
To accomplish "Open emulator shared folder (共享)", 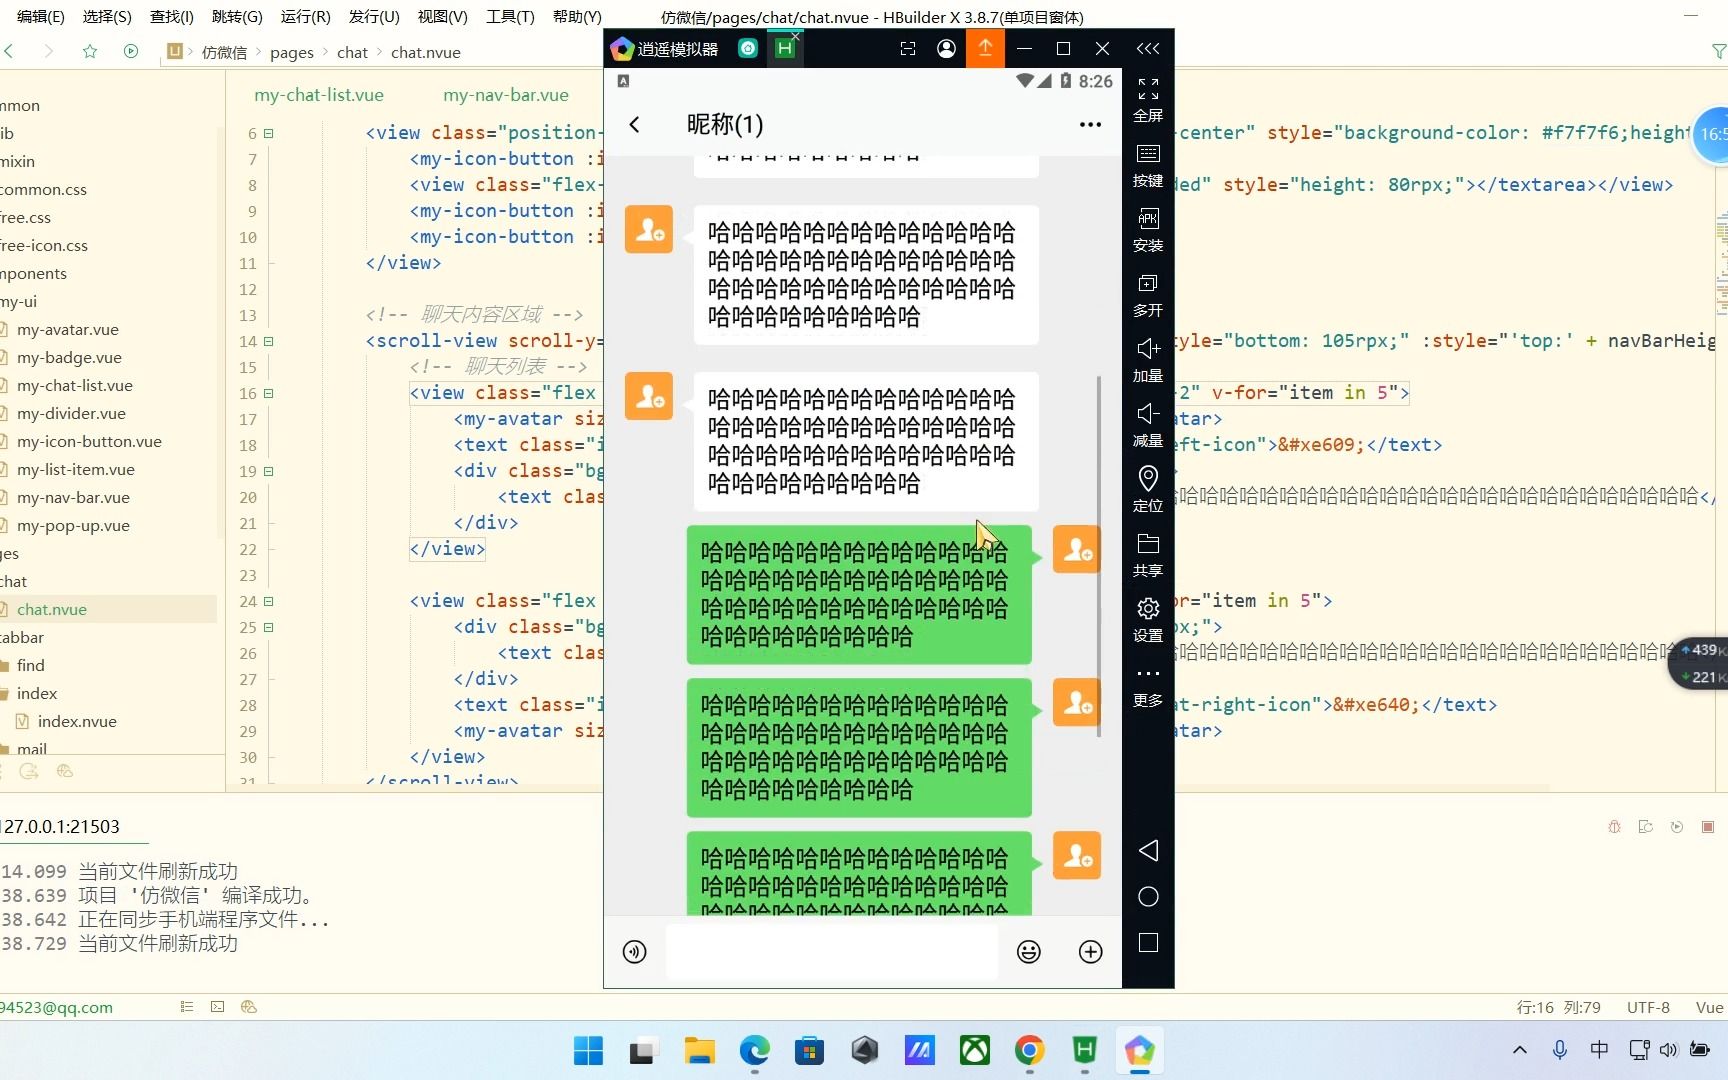I will pos(1148,555).
